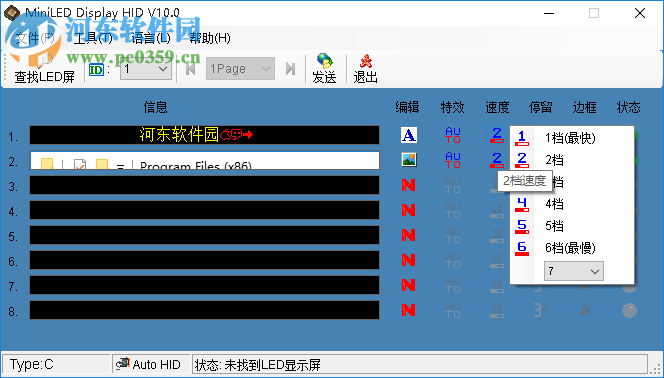Click the 边框 column header
The width and height of the screenshot is (664, 378).
pos(585,108)
